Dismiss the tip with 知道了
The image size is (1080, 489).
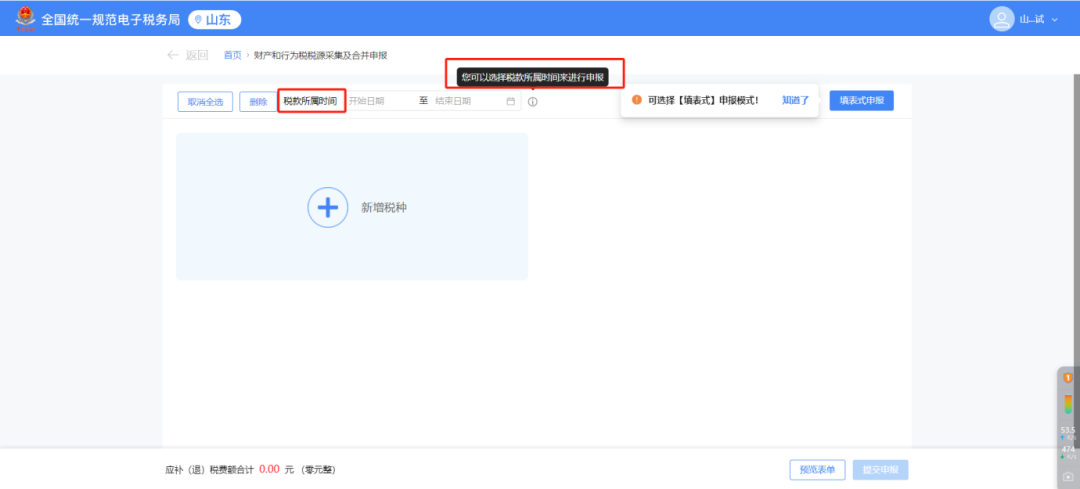point(796,100)
